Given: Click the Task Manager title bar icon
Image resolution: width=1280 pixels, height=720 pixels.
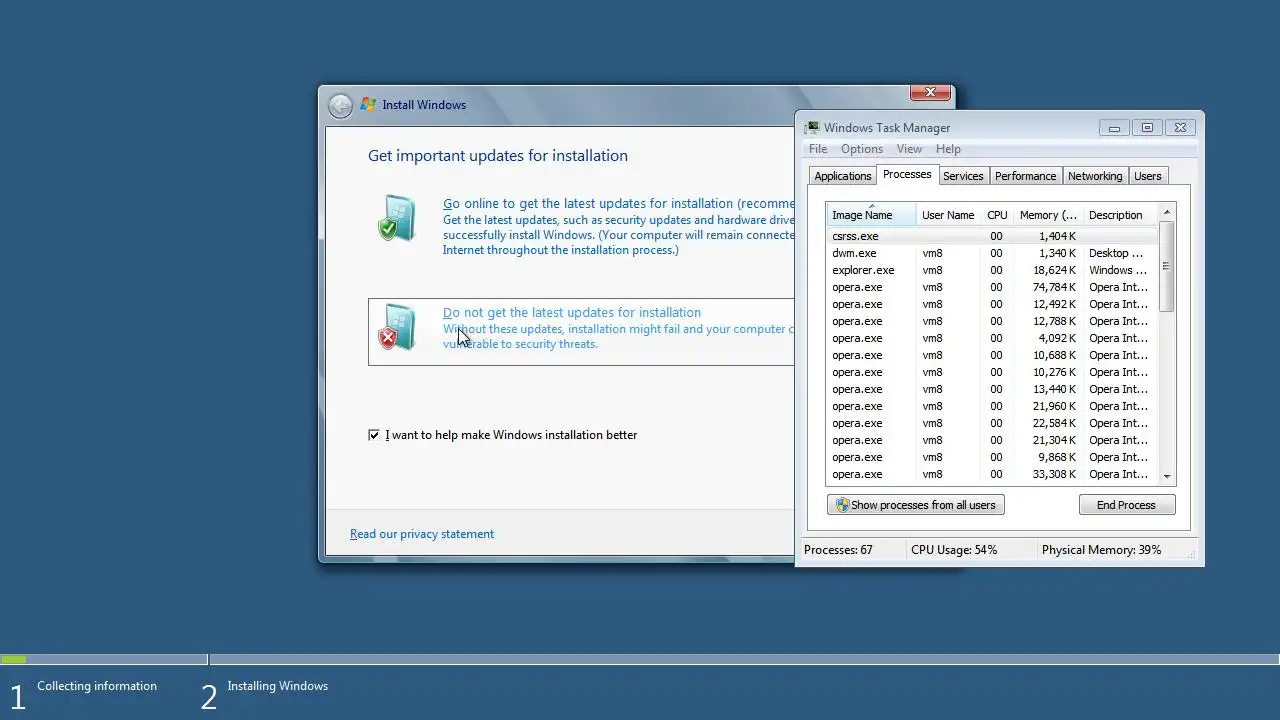Looking at the screenshot, I should (x=812, y=128).
